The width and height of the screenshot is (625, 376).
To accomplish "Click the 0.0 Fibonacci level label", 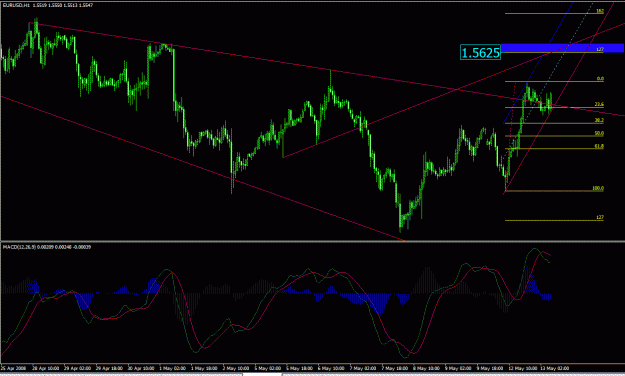I will pos(600,79).
